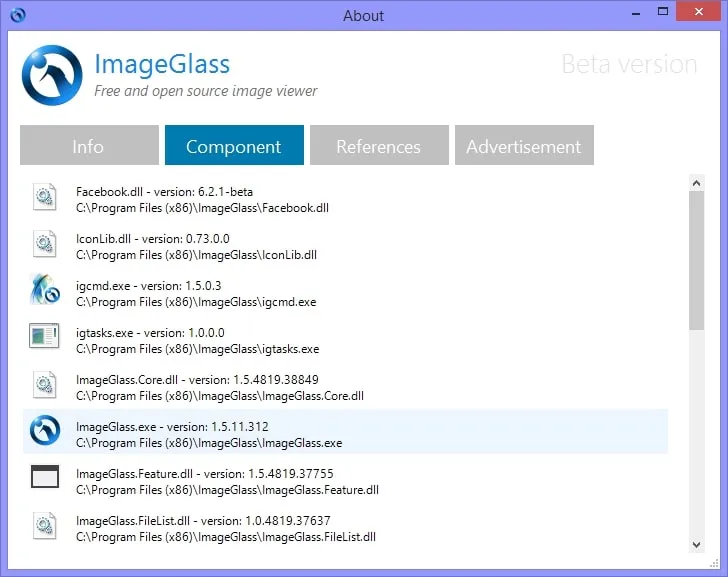Minimize the About window
This screenshot has width=728, height=577.
[x=636, y=13]
